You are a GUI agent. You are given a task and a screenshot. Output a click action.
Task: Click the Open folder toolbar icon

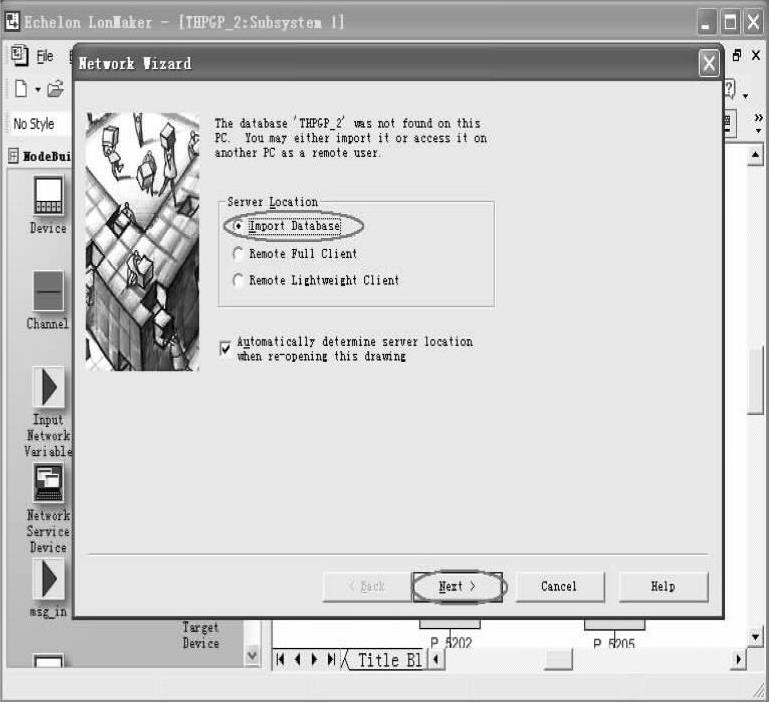tap(55, 89)
